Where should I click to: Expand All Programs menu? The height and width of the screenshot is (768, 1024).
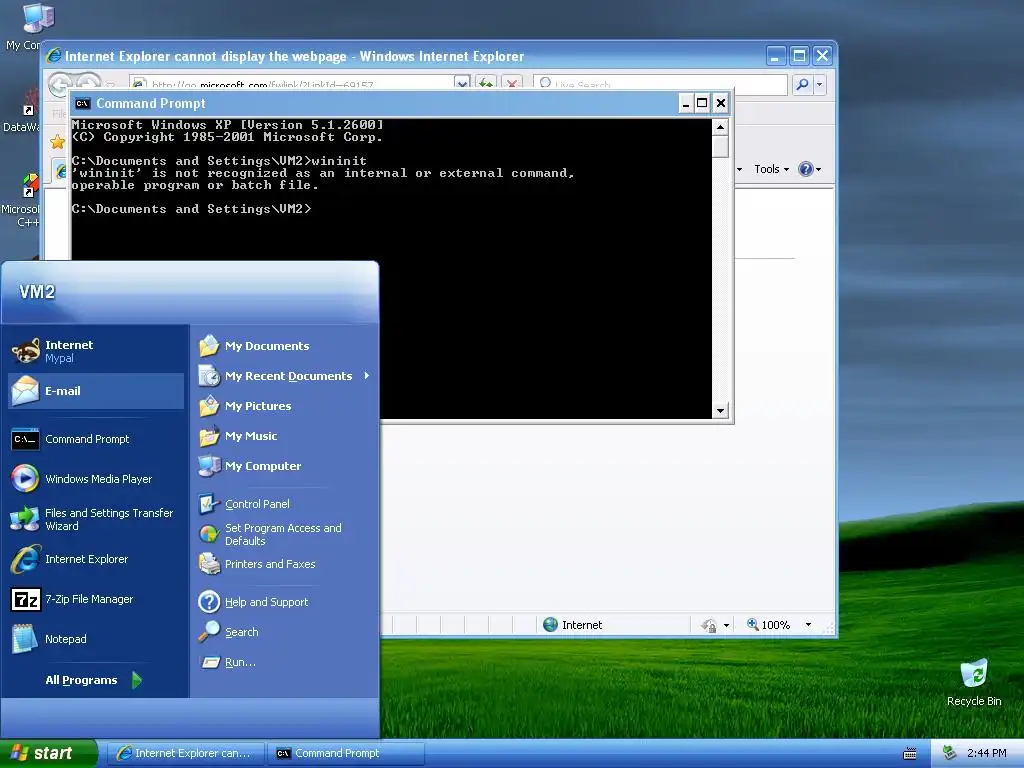tap(93, 680)
